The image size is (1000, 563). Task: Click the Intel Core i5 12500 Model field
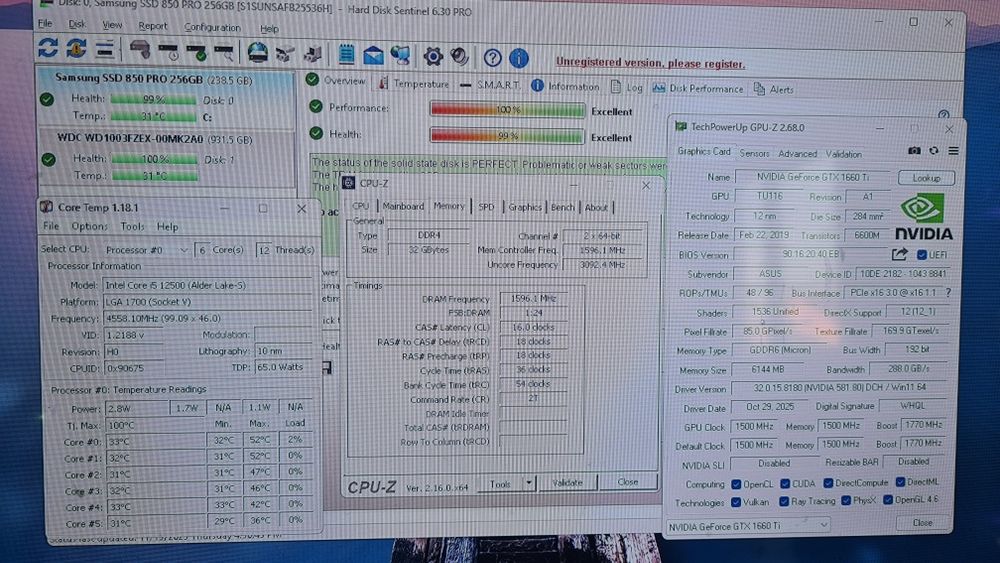(208, 286)
